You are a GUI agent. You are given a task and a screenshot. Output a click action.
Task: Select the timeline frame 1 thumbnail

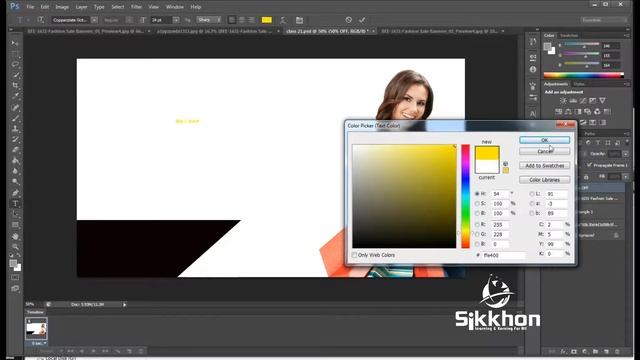[x=36, y=329]
